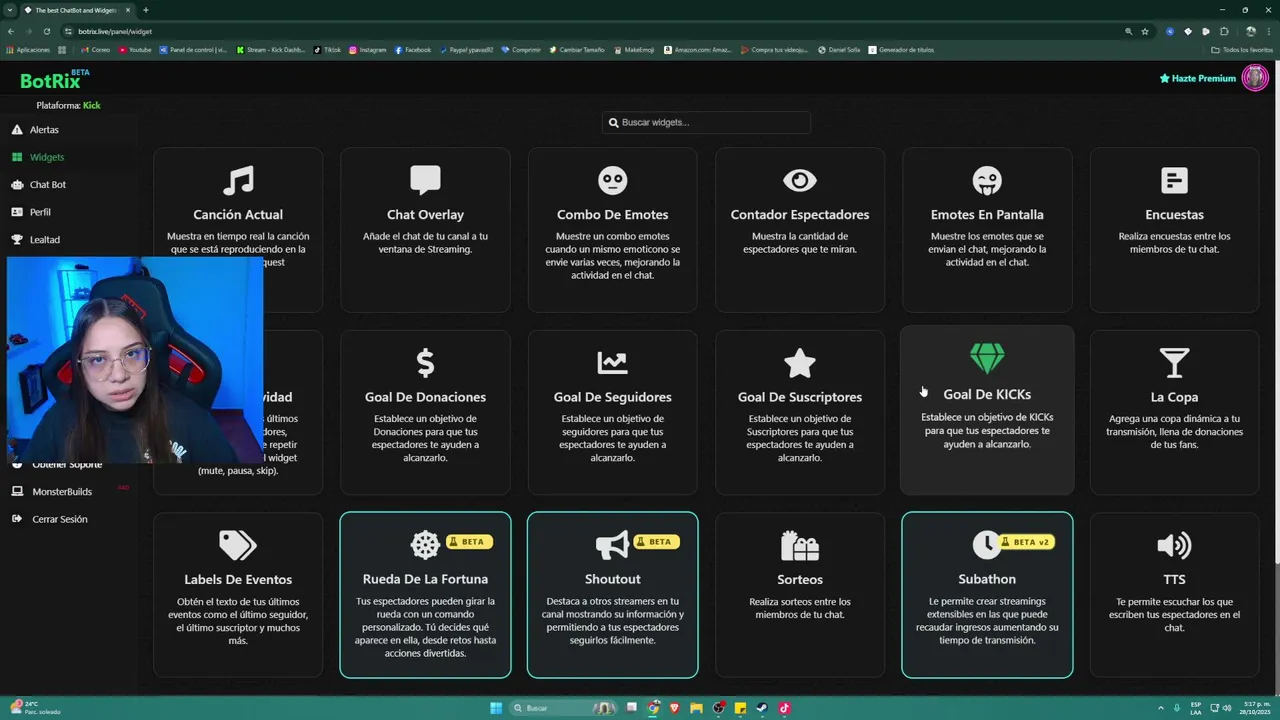1280x720 pixels.
Task: Click the Goal De Seguidores chart icon
Action: tap(613, 363)
